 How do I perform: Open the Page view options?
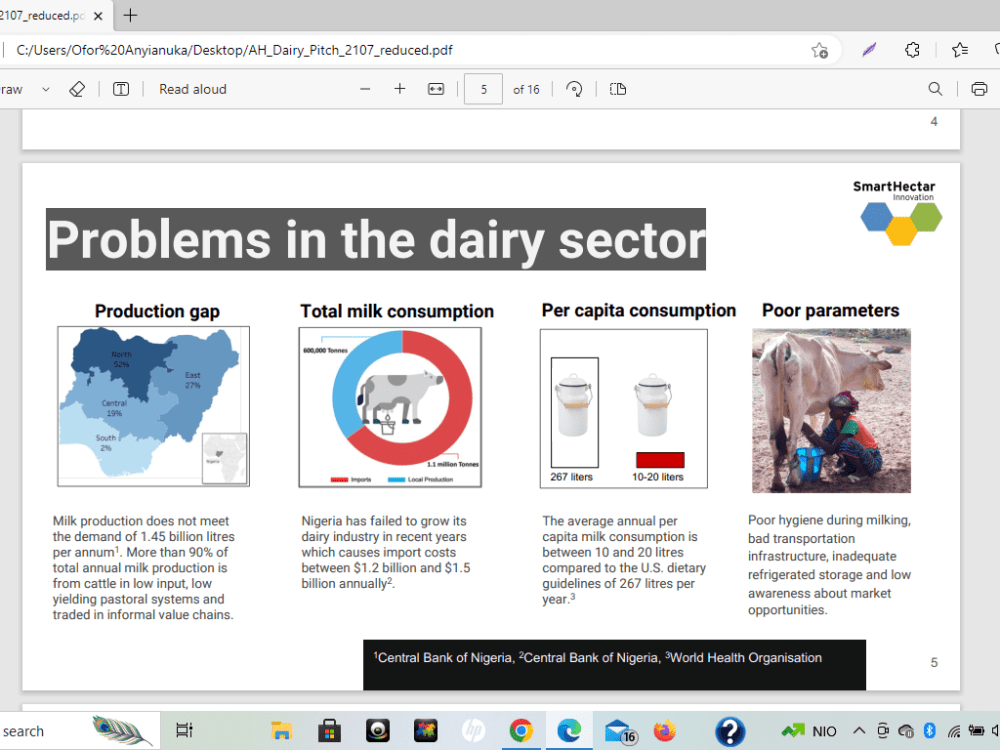pyautogui.click(x=618, y=89)
